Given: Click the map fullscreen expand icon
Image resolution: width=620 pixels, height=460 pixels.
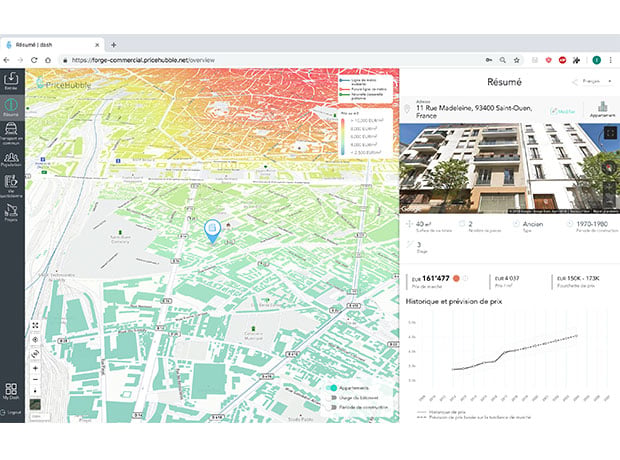Looking at the screenshot, I should pyautogui.click(x=35, y=326).
